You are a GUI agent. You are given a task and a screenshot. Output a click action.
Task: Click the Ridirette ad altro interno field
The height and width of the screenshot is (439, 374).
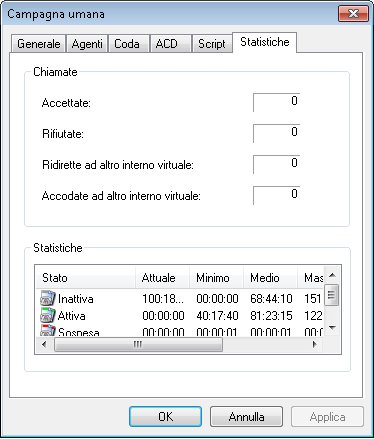[277, 164]
